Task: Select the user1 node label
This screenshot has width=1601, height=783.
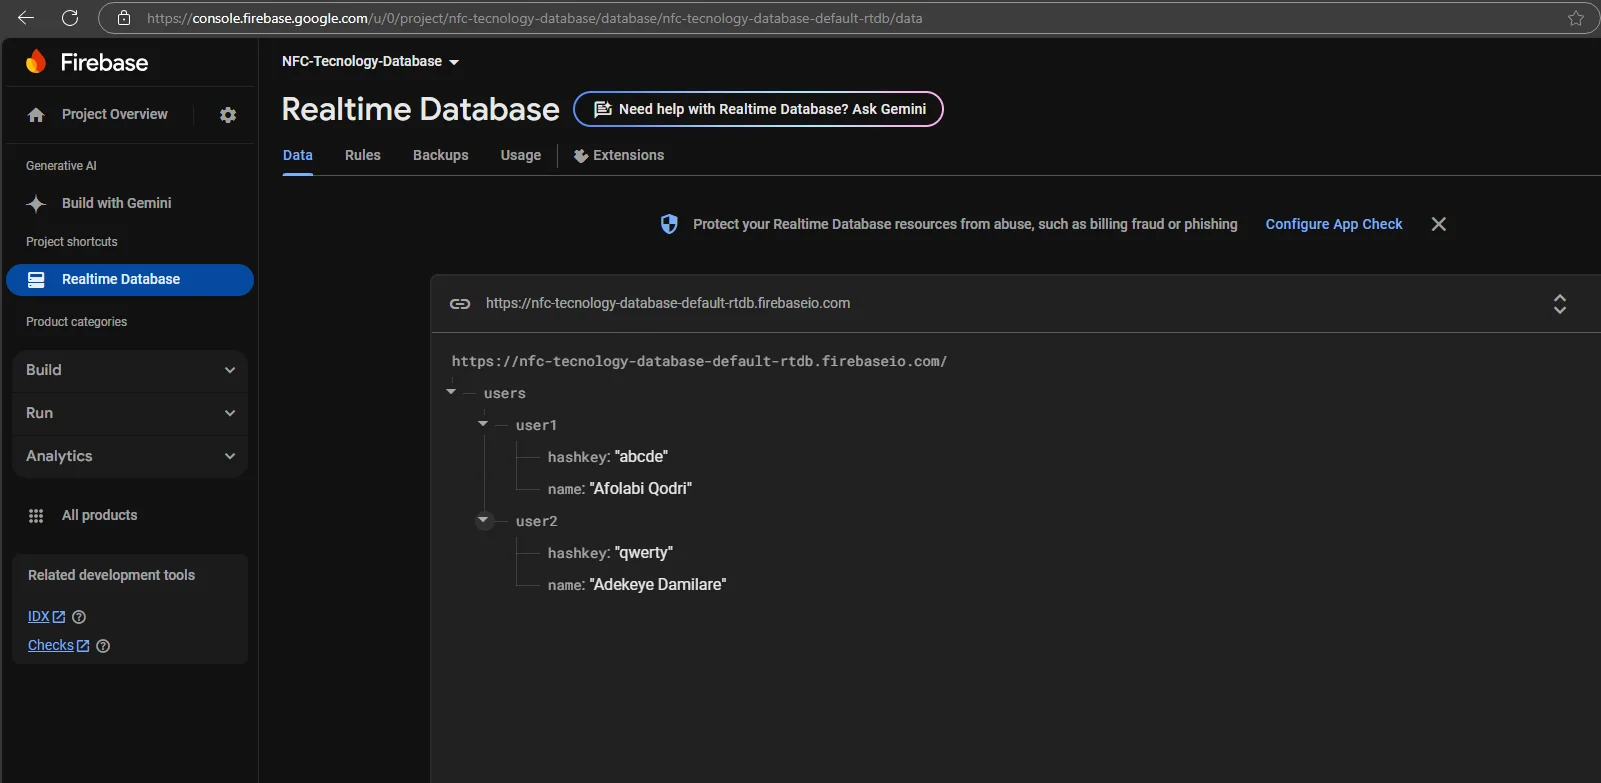Action: [x=537, y=425]
